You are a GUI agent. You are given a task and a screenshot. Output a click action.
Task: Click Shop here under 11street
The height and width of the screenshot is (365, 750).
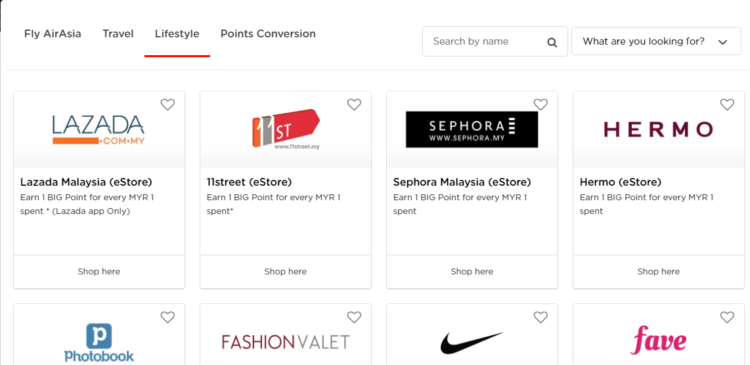pyautogui.click(x=286, y=272)
